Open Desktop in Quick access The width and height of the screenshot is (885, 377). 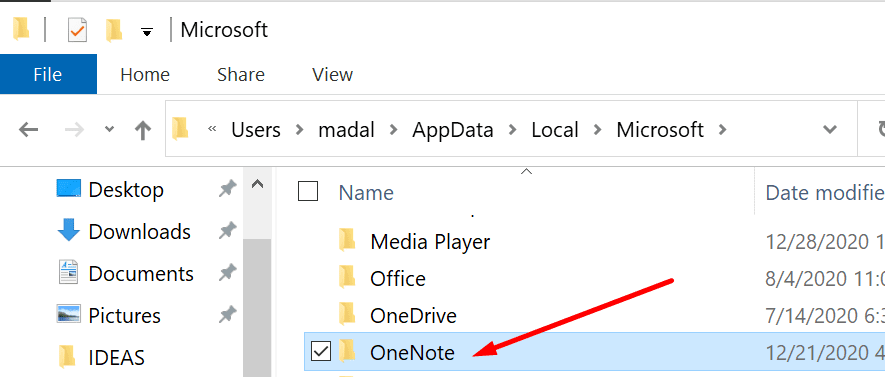point(126,190)
